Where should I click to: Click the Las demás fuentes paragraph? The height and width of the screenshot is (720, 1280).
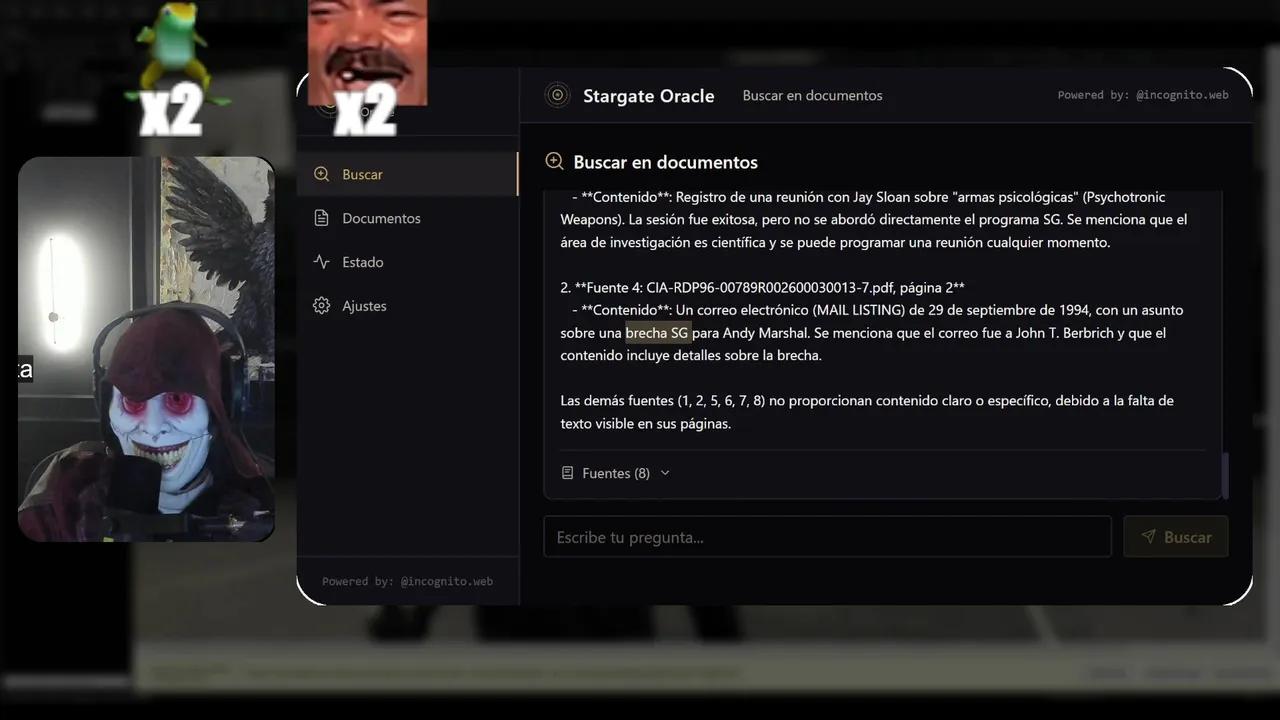[867, 412]
